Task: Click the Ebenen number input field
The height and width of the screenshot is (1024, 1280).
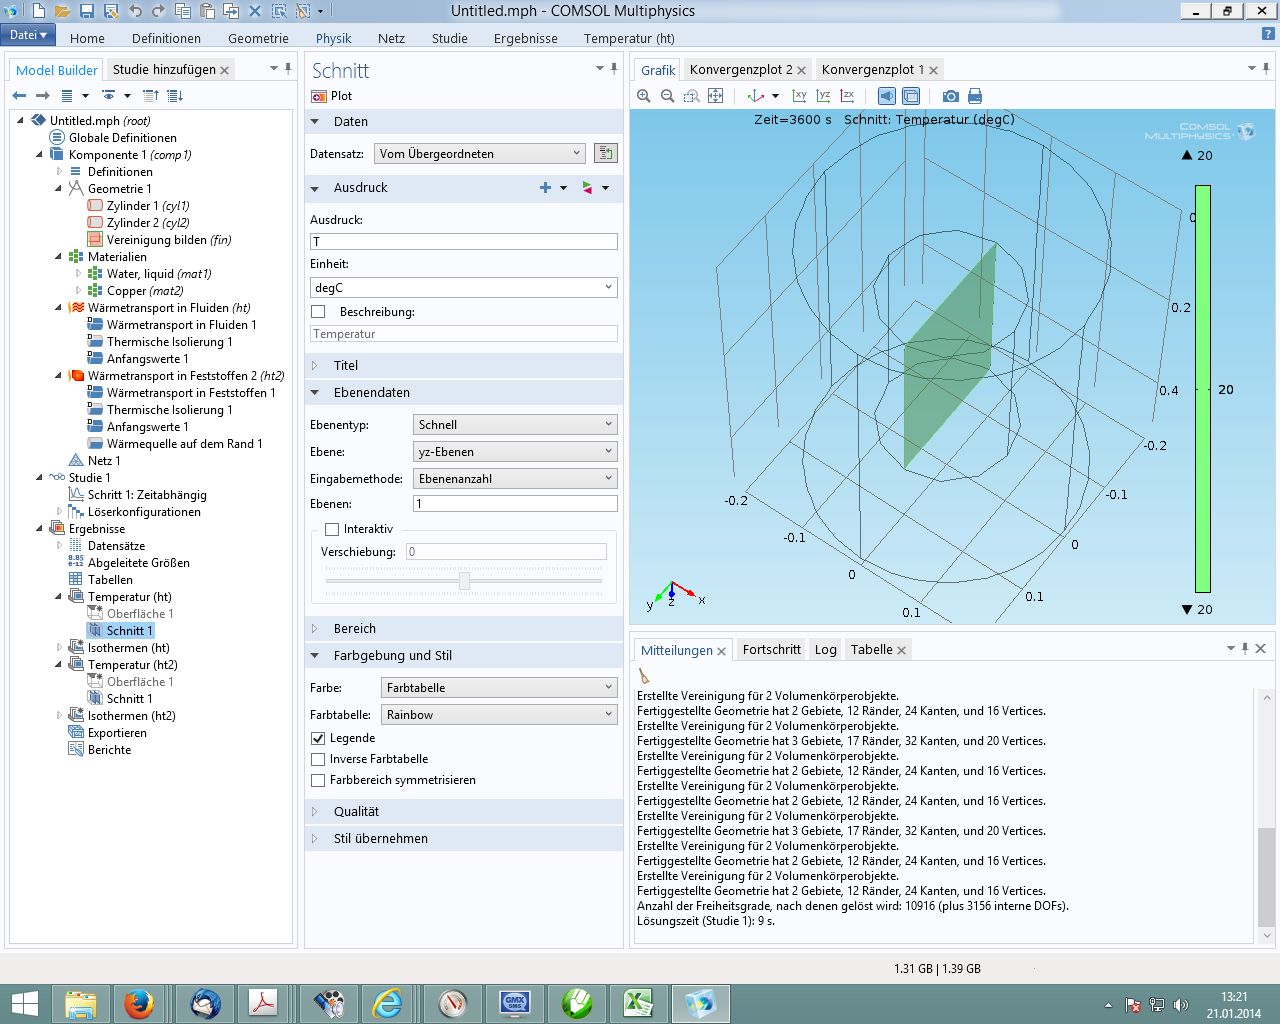Action: tap(515, 504)
